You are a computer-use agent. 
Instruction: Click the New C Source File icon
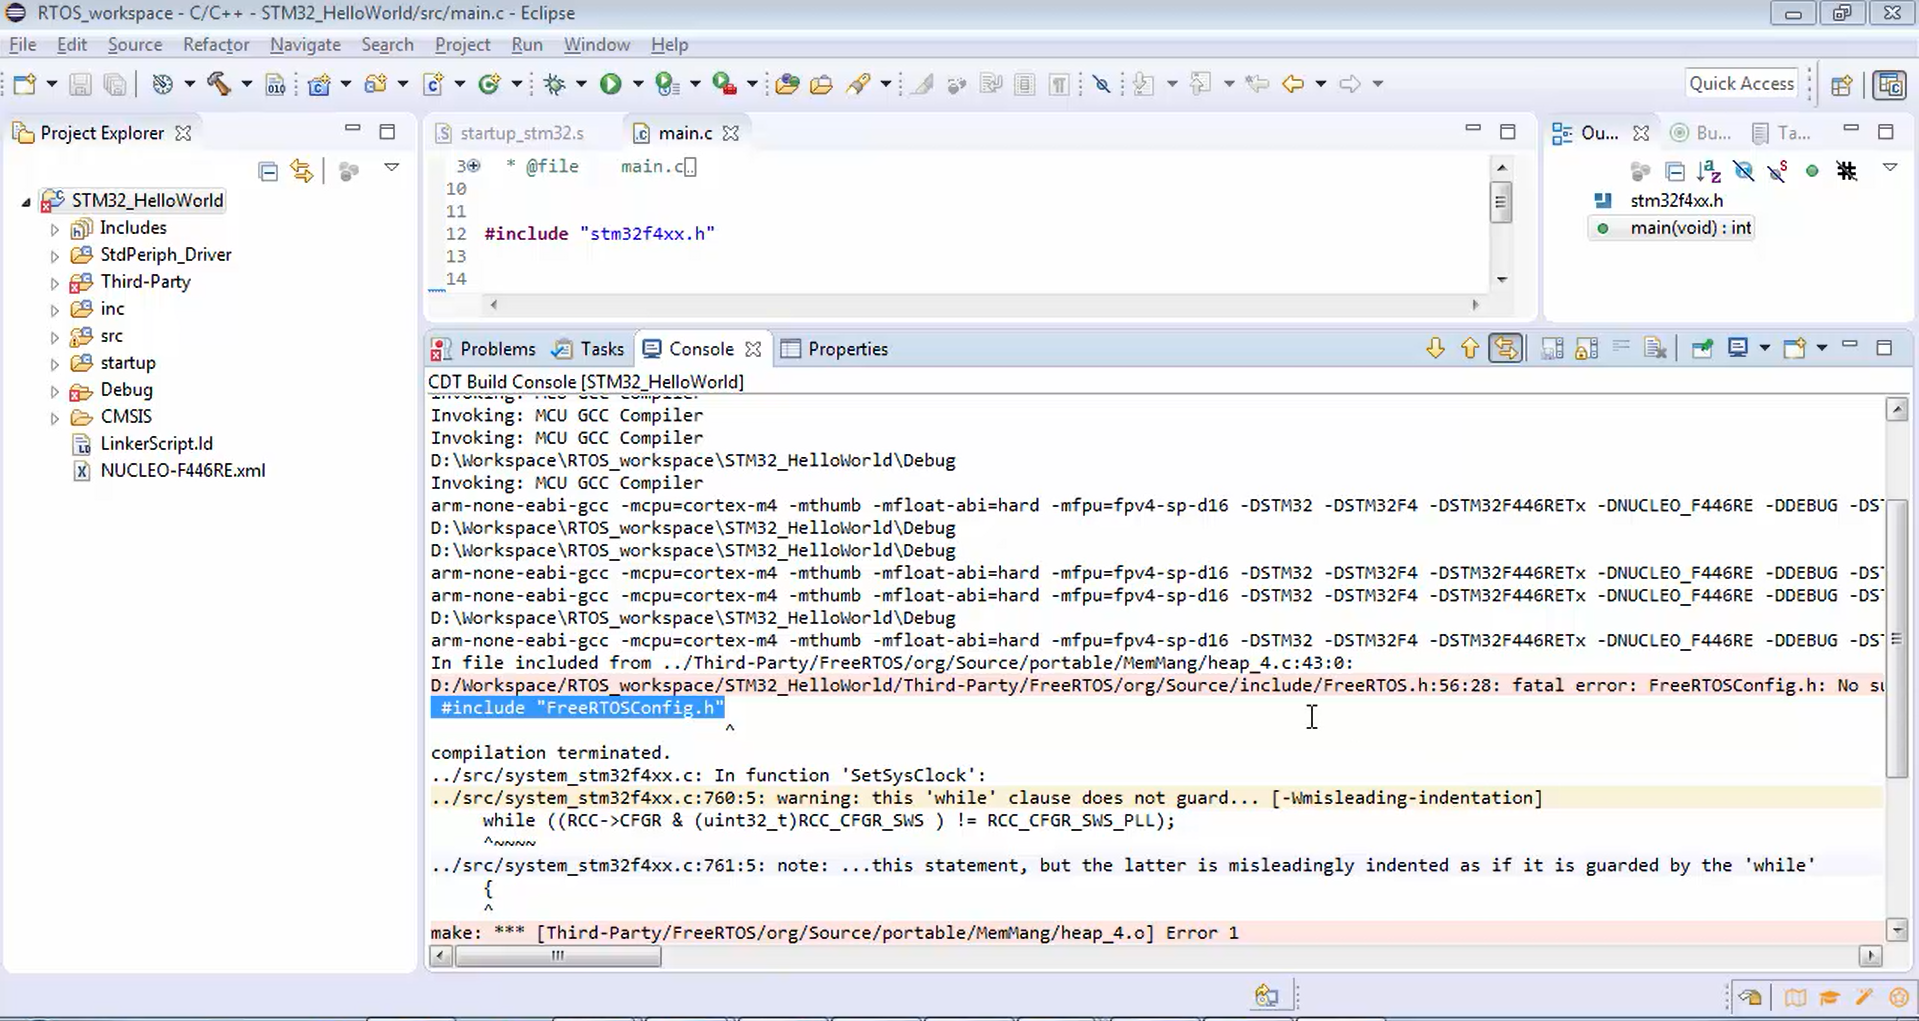(433, 84)
